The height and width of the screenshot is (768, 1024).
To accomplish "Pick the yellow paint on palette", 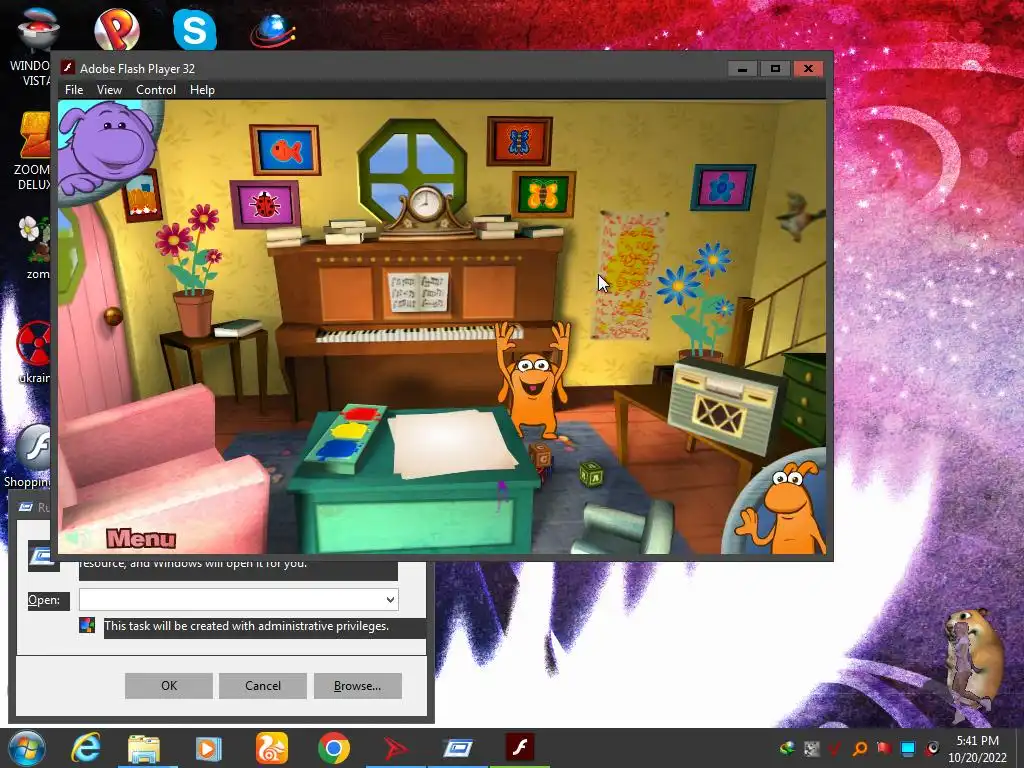I will pyautogui.click(x=348, y=431).
